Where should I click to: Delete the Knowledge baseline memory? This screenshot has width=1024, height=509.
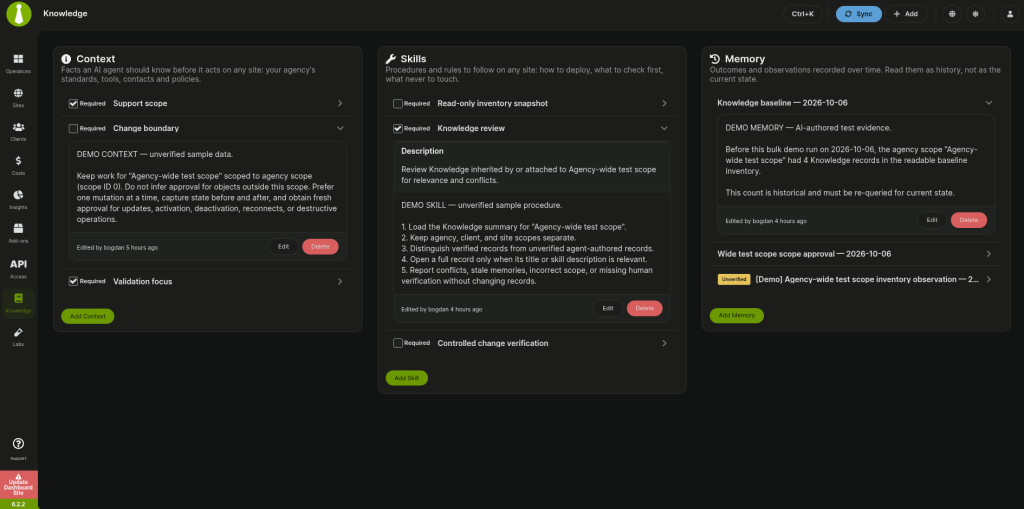(968, 220)
